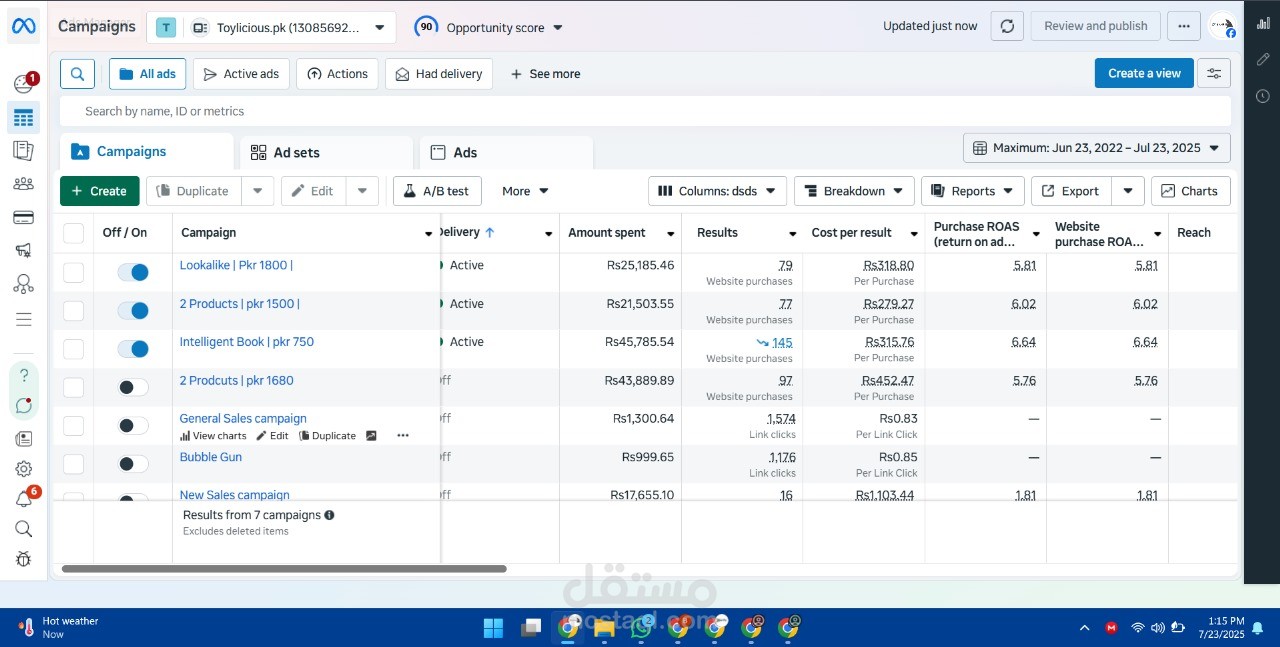Click the Meta logo icon

point(24,27)
